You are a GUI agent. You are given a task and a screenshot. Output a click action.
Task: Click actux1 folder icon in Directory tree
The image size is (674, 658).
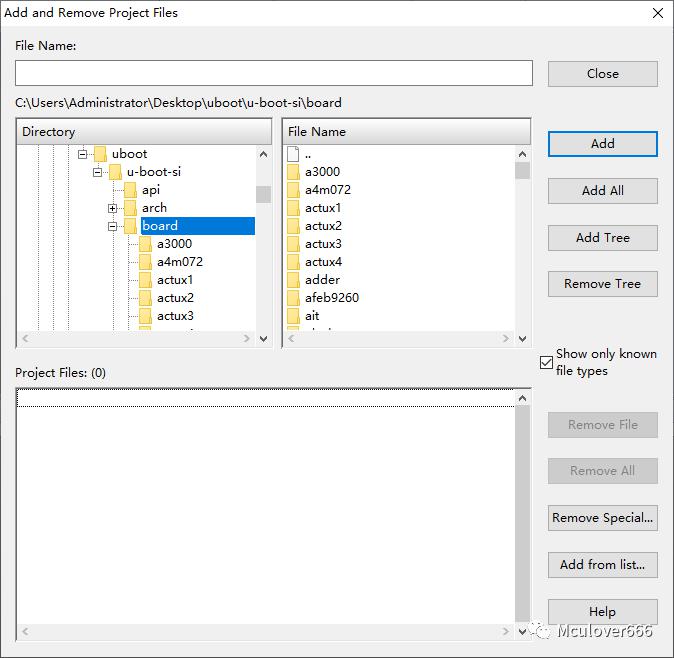(145, 280)
